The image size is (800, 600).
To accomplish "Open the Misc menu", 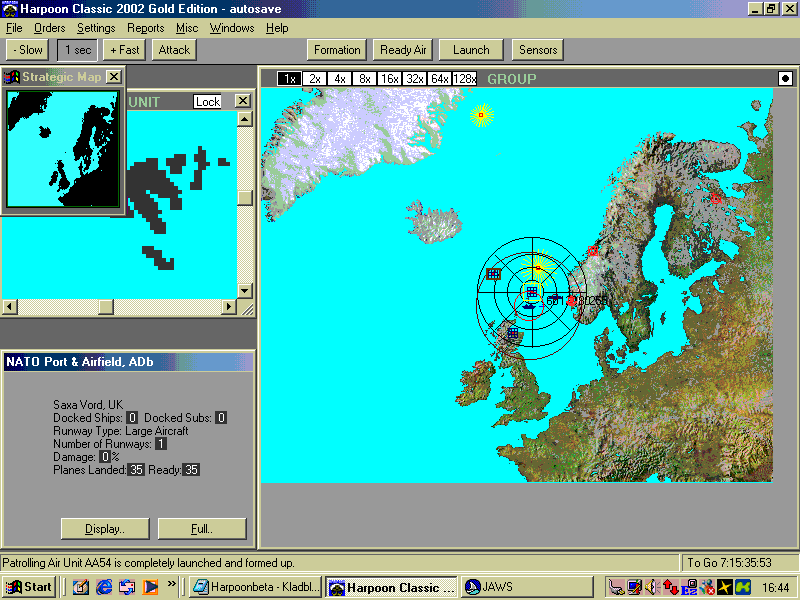I will (187, 28).
